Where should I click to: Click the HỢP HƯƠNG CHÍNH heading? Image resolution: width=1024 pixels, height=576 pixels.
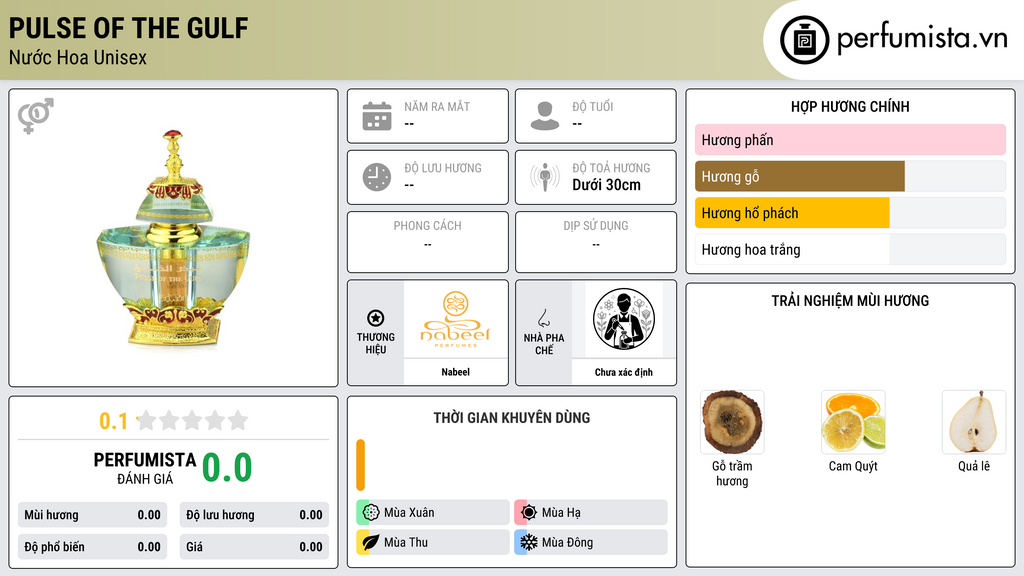coord(850,106)
